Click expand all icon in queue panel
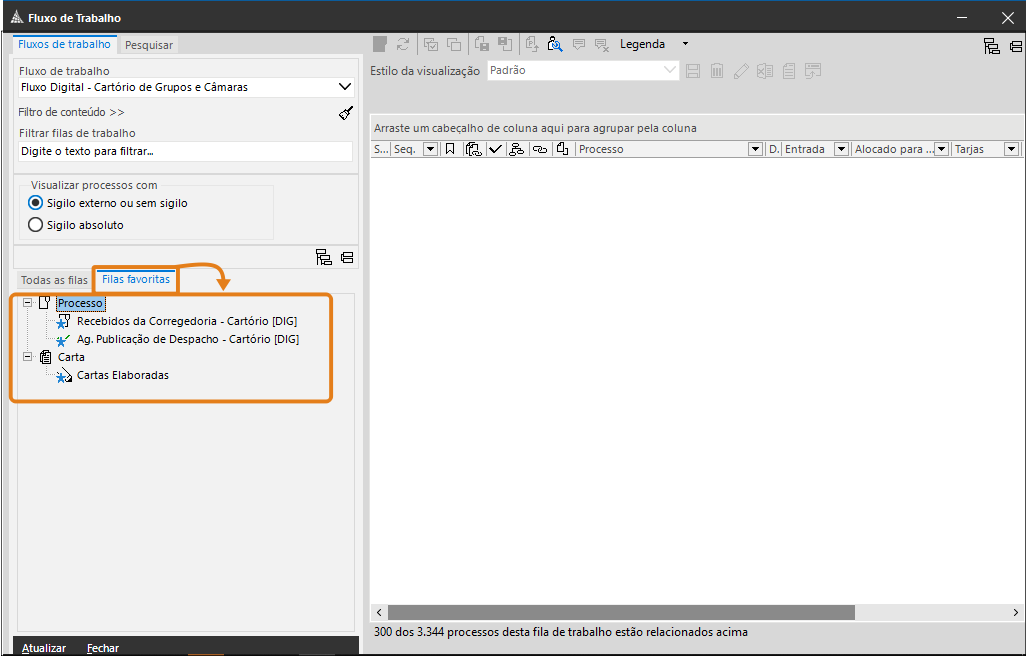This screenshot has height=657, width=1027. (324, 258)
